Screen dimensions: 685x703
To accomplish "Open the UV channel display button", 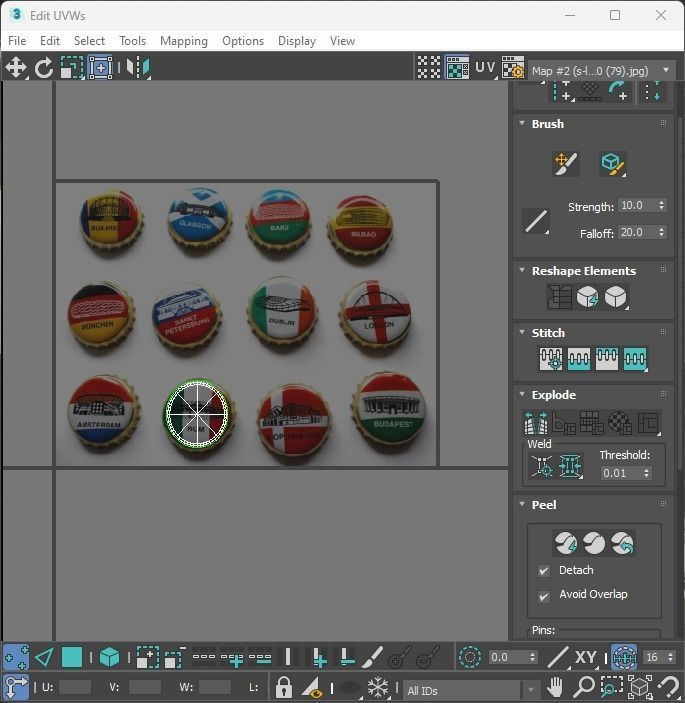I will (x=485, y=68).
